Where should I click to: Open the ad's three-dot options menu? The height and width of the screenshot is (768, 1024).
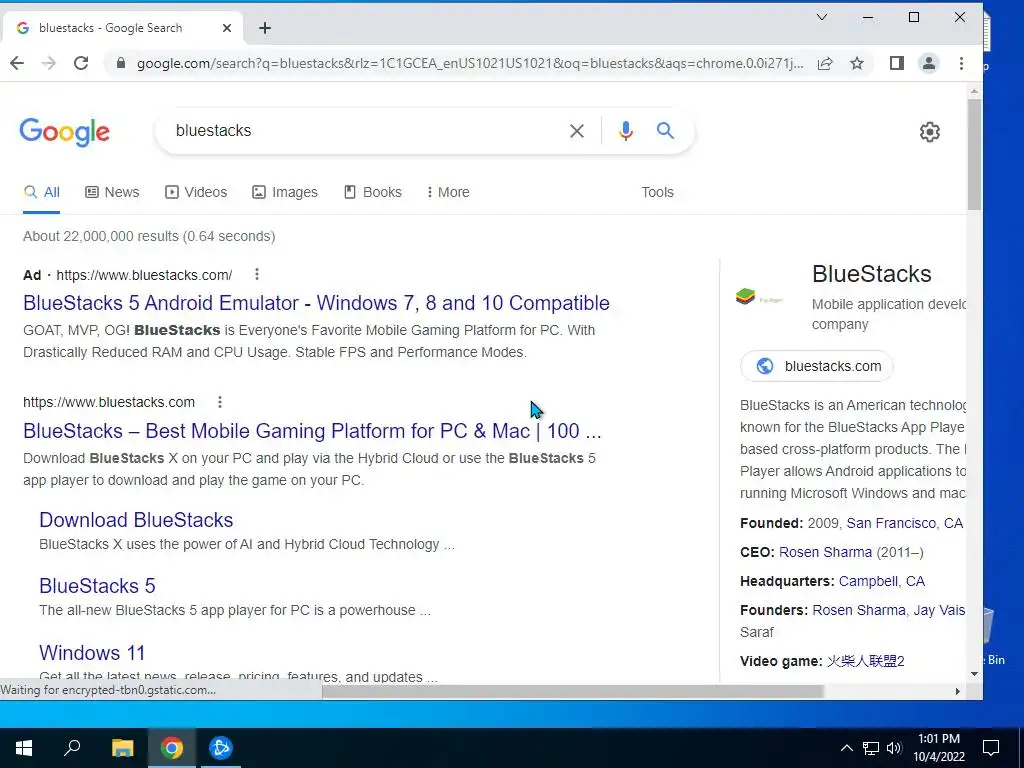pyautogui.click(x=257, y=274)
